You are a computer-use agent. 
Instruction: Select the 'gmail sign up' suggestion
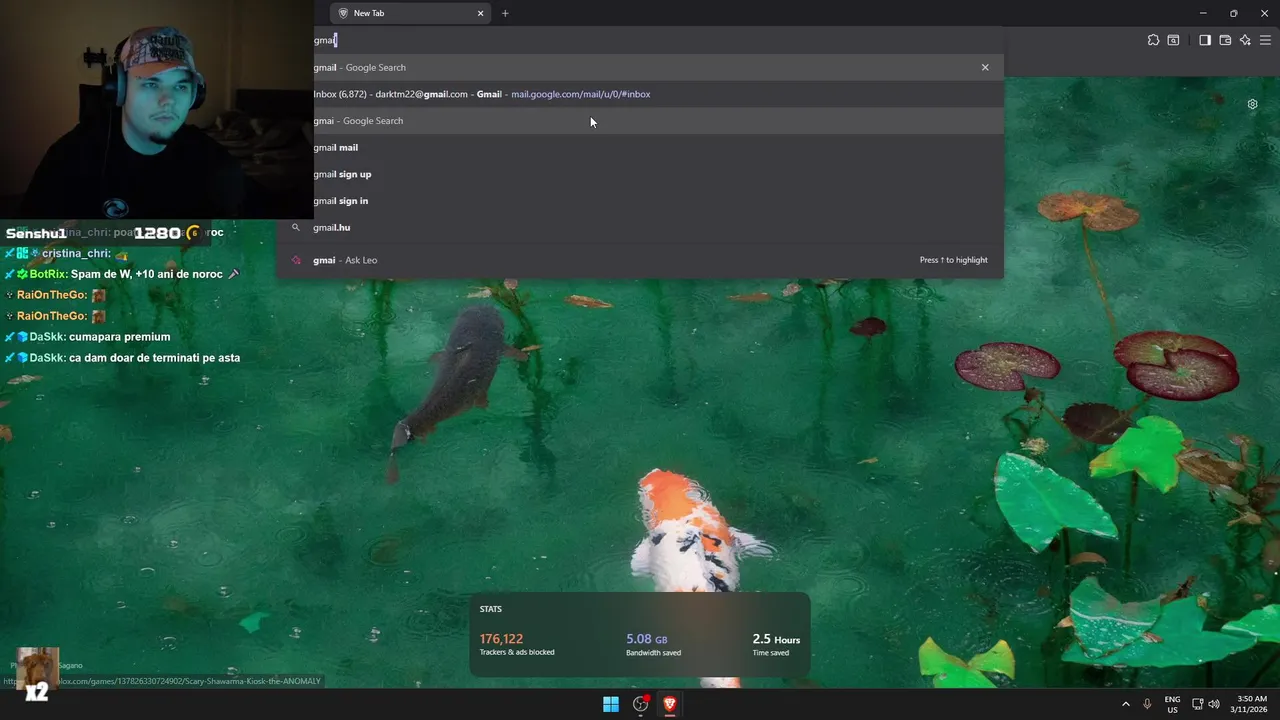(640, 174)
